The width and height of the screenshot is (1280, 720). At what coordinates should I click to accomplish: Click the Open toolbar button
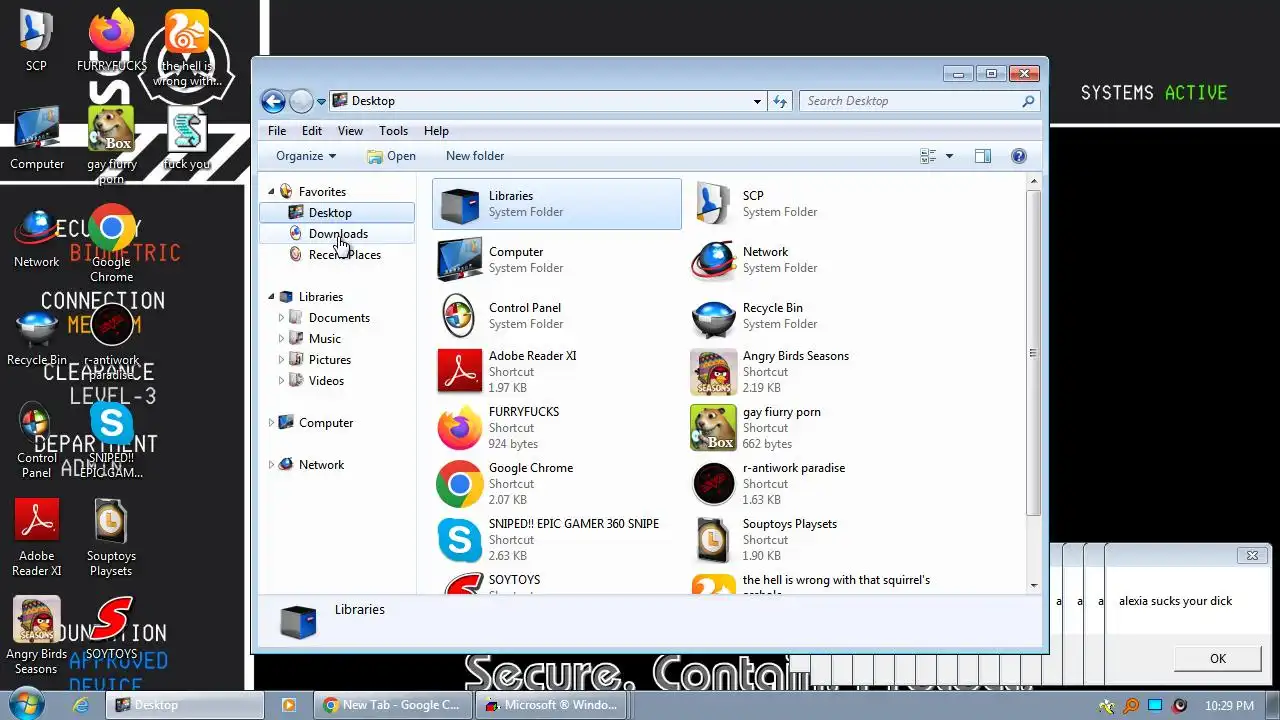(x=391, y=156)
